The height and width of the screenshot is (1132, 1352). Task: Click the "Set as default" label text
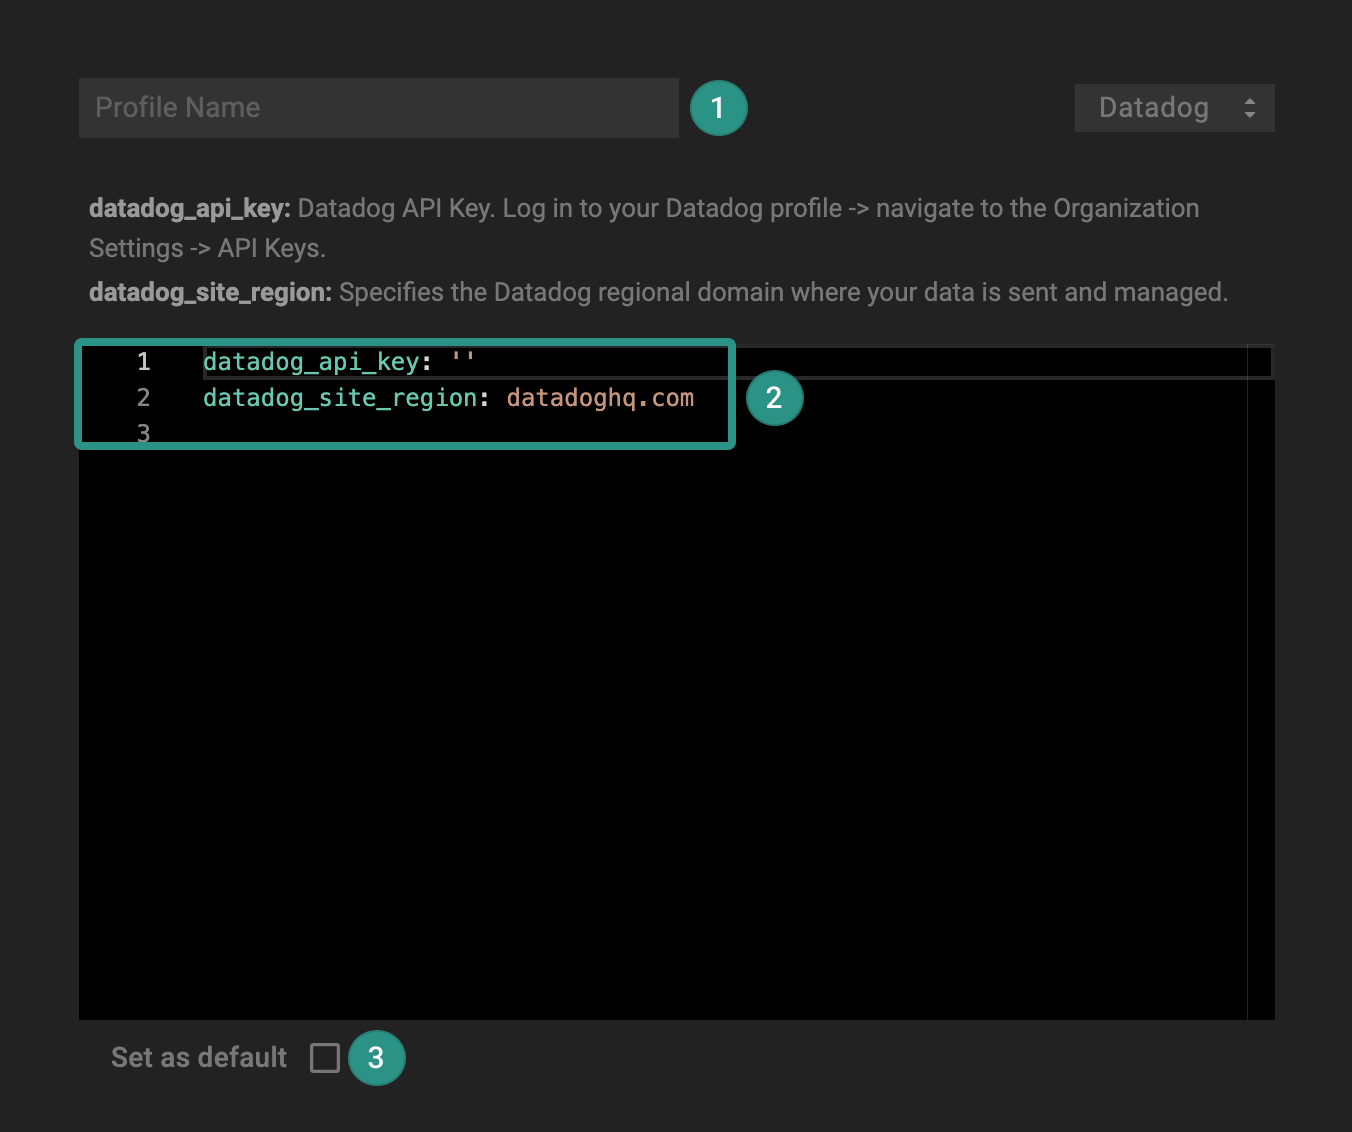(x=199, y=1057)
